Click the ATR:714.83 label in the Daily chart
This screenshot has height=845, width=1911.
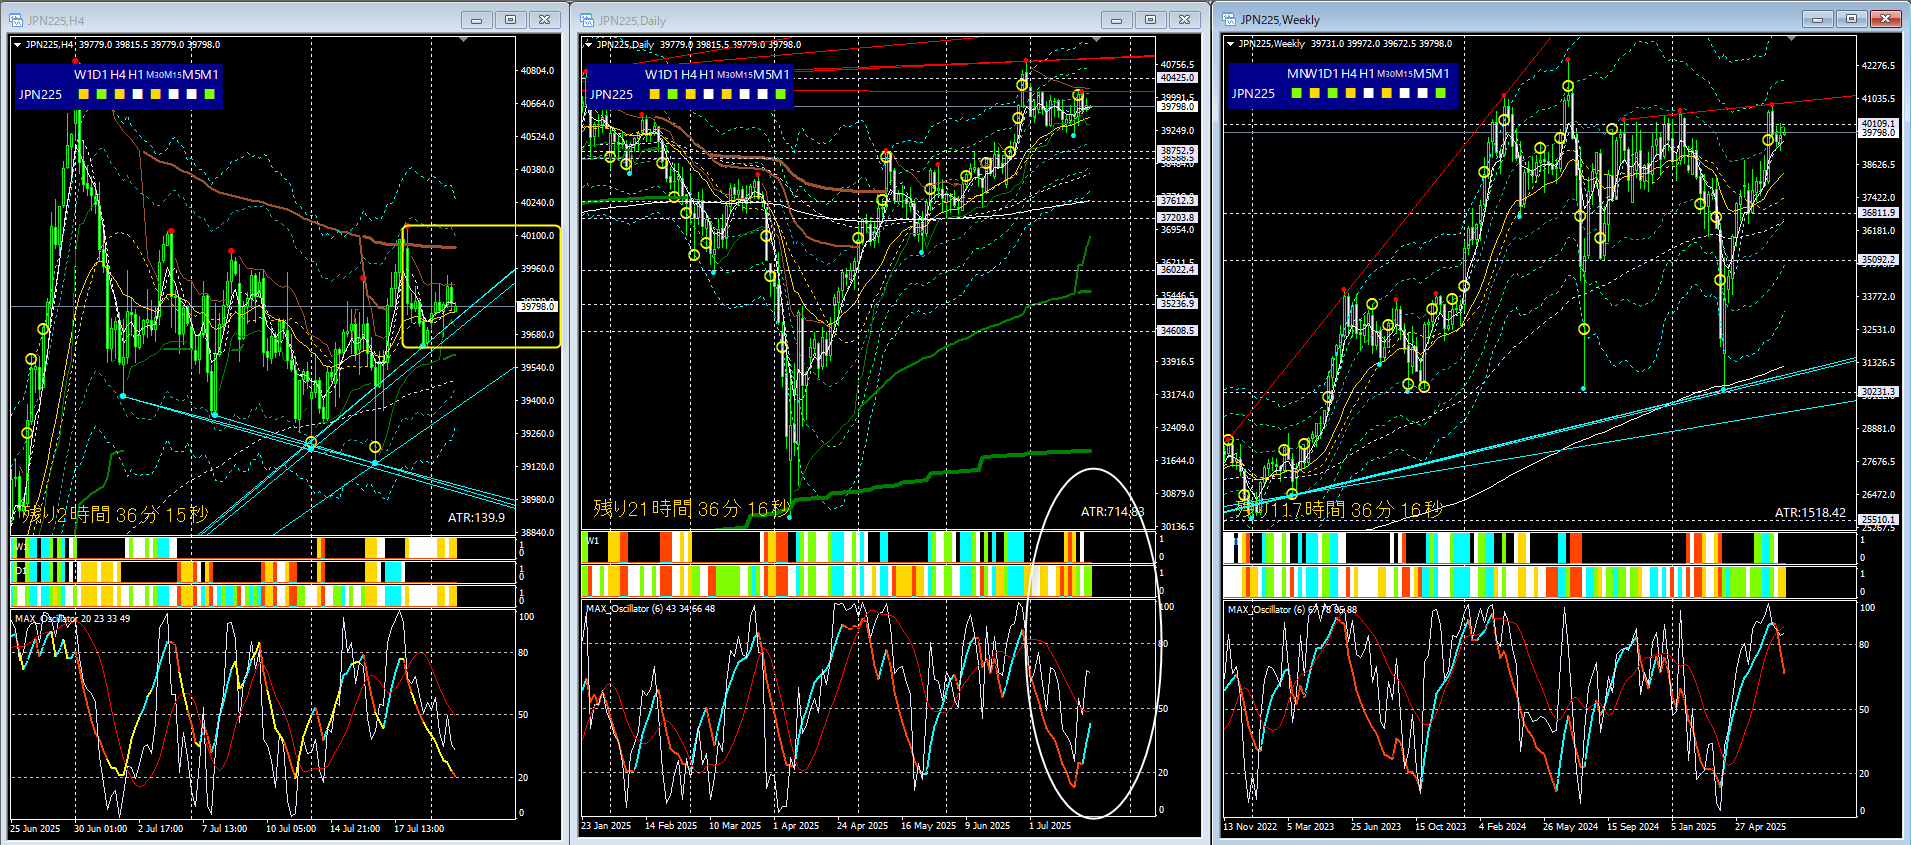[x=1112, y=512]
